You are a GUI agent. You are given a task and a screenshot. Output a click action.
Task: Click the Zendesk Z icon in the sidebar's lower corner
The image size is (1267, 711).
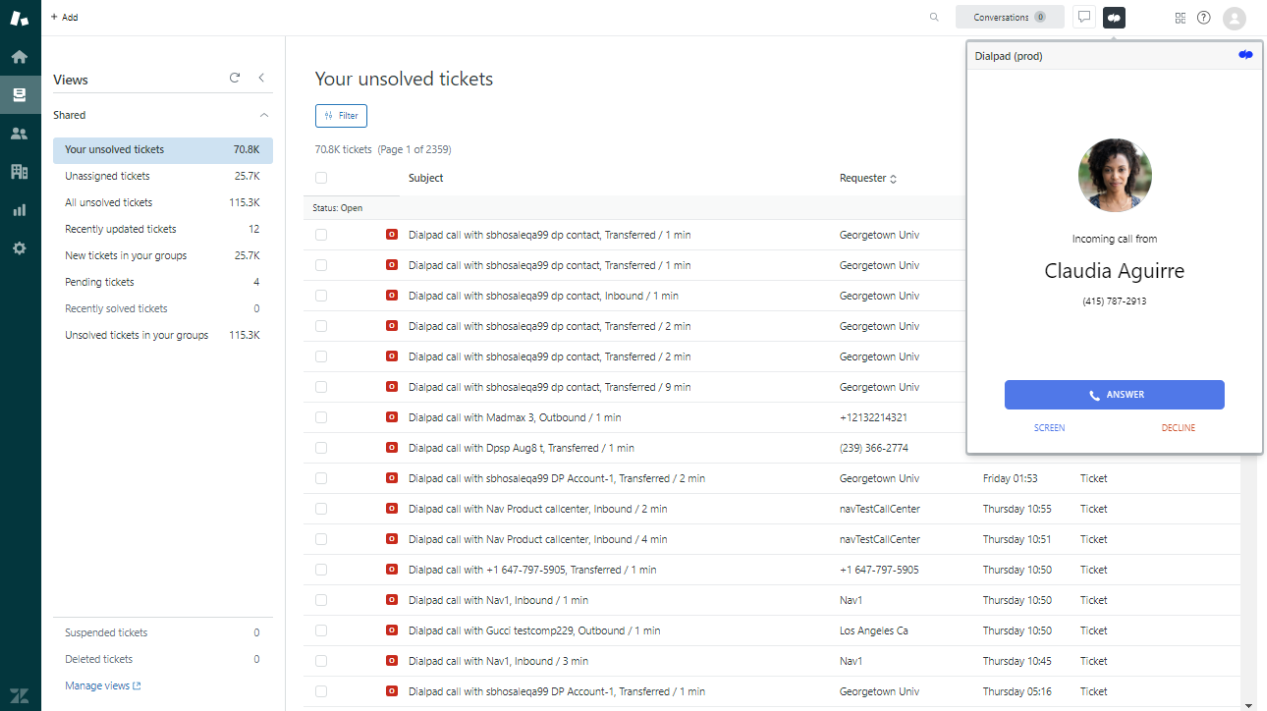click(19, 695)
